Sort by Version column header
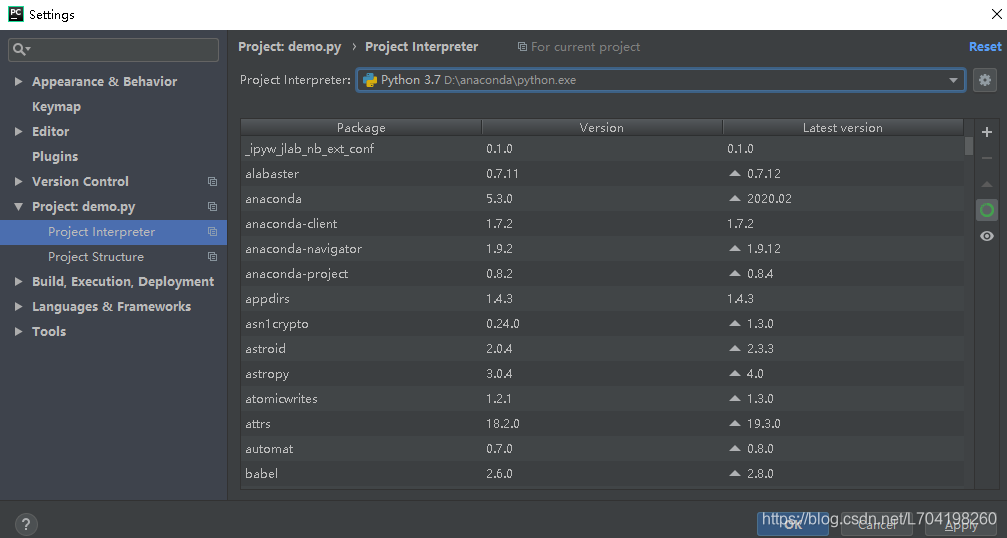1007x538 pixels. point(602,128)
